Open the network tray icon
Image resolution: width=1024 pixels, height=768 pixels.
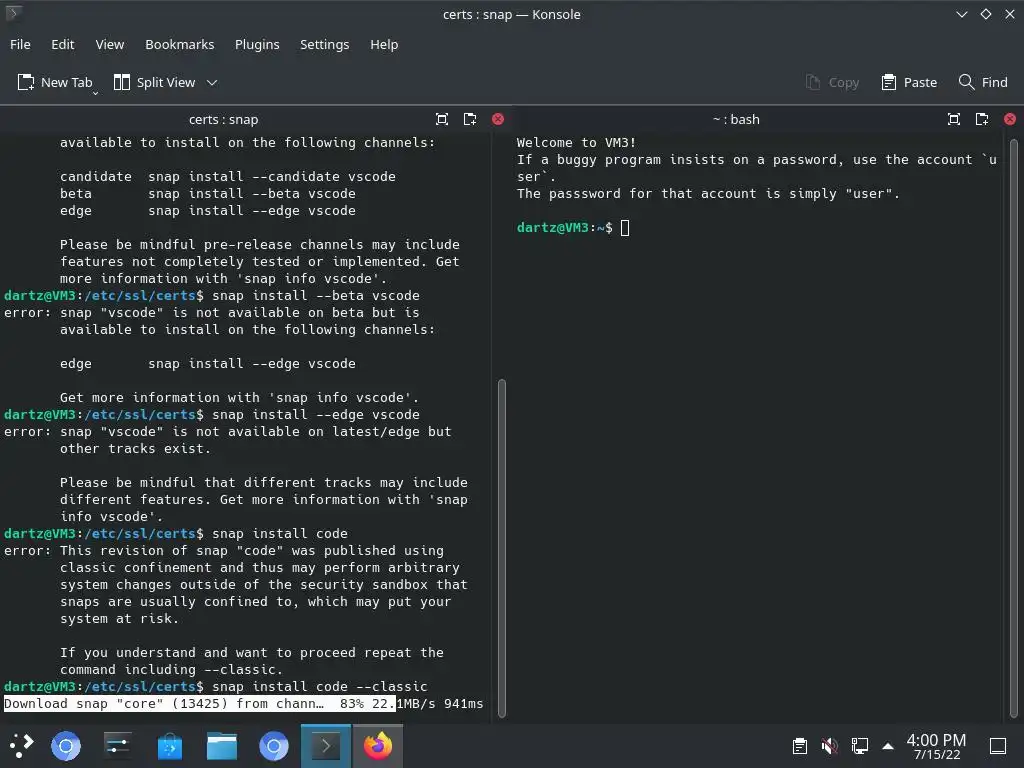coord(859,746)
